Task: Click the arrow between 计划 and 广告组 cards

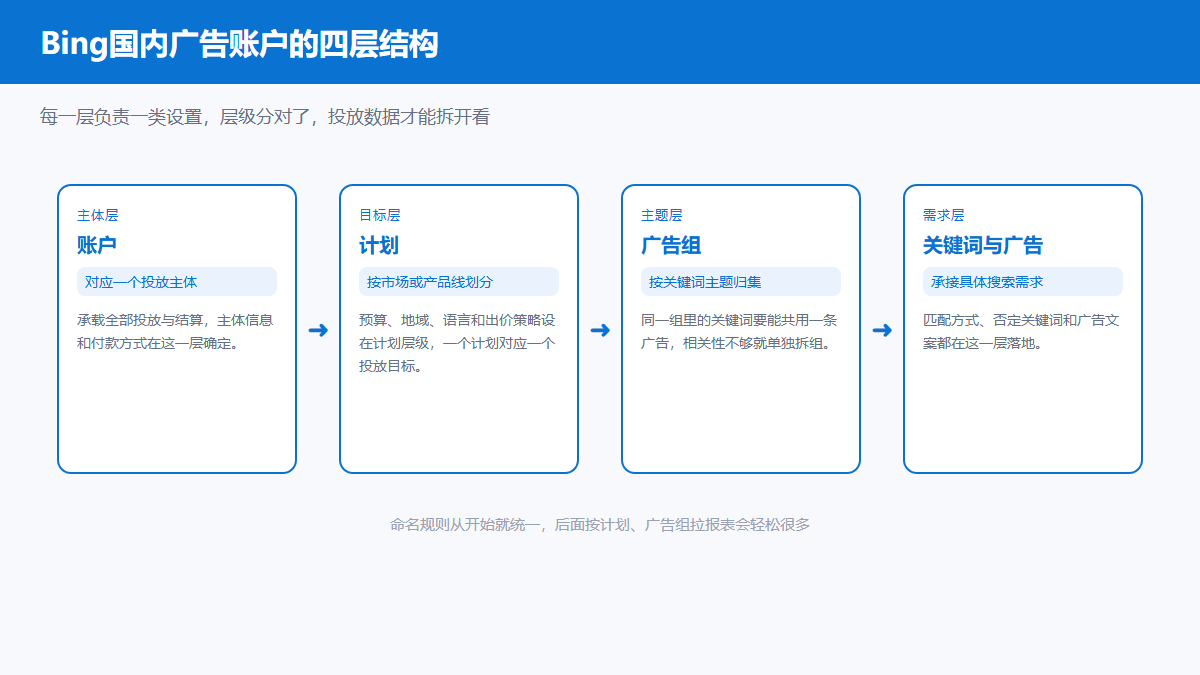Action: click(600, 330)
